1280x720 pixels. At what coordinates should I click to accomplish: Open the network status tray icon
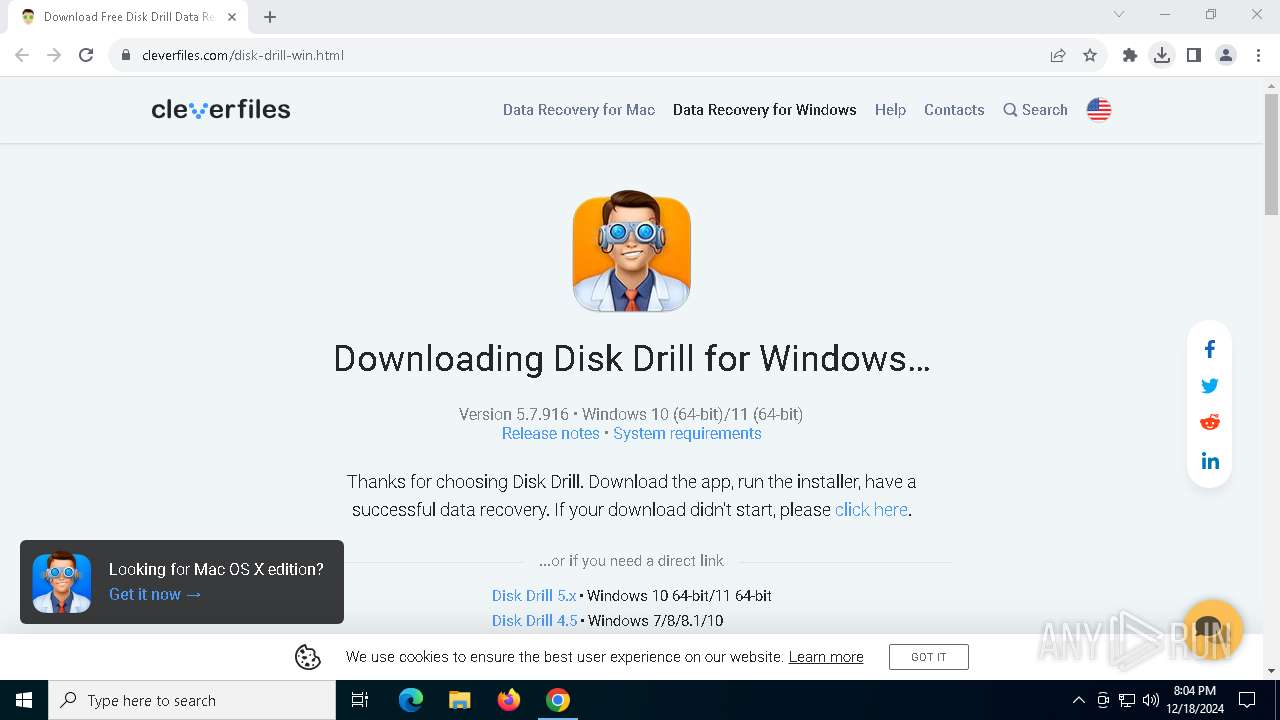[1127, 700]
